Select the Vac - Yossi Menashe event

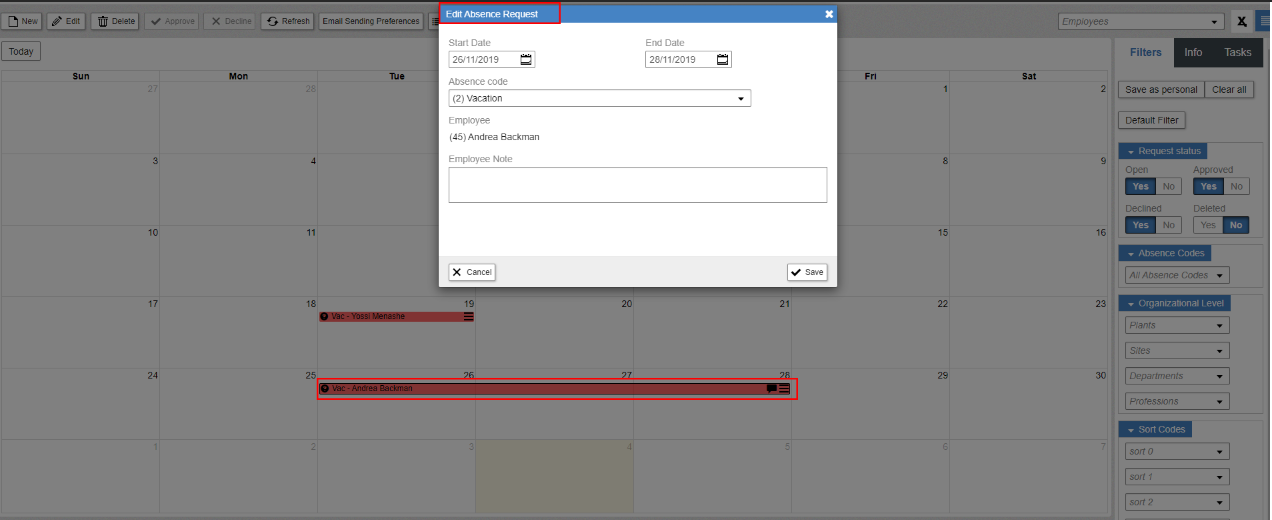(x=397, y=316)
